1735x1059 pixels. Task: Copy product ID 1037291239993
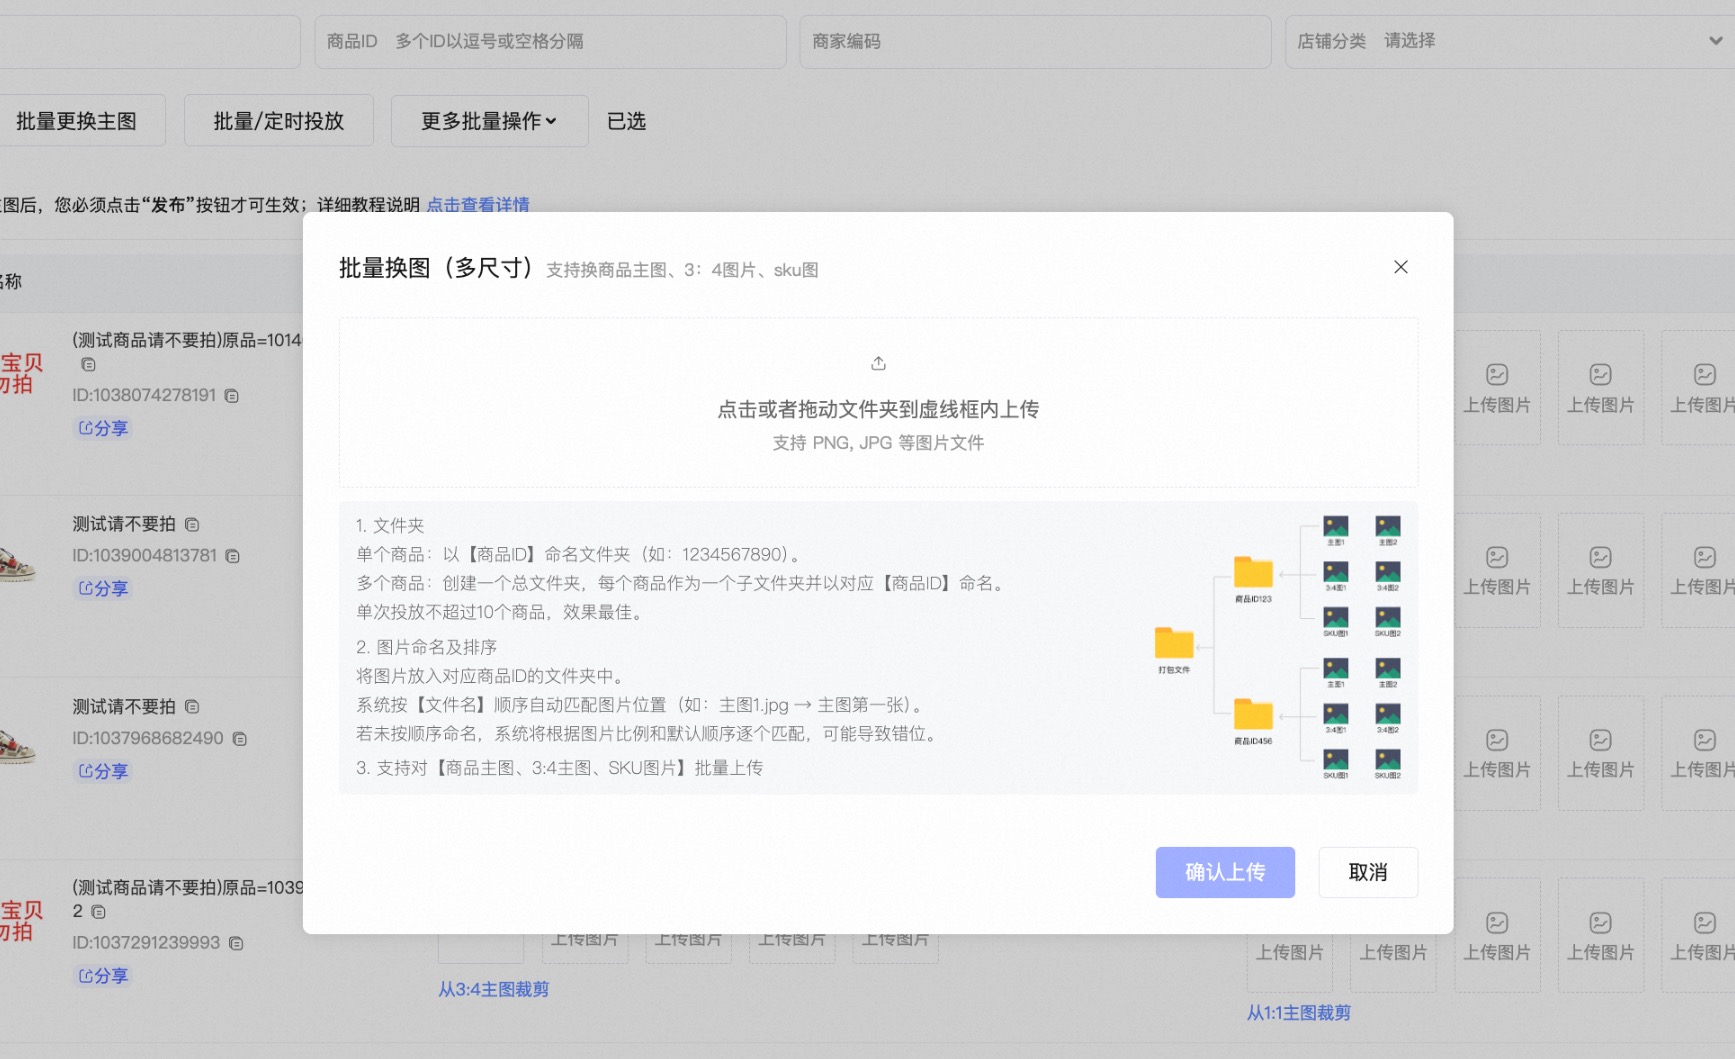point(236,943)
